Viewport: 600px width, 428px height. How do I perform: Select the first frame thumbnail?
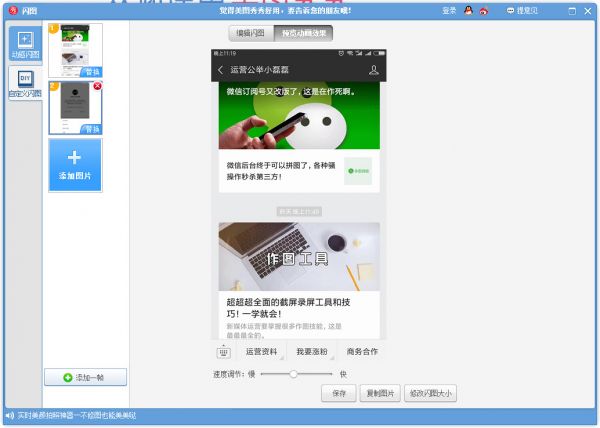[75, 50]
